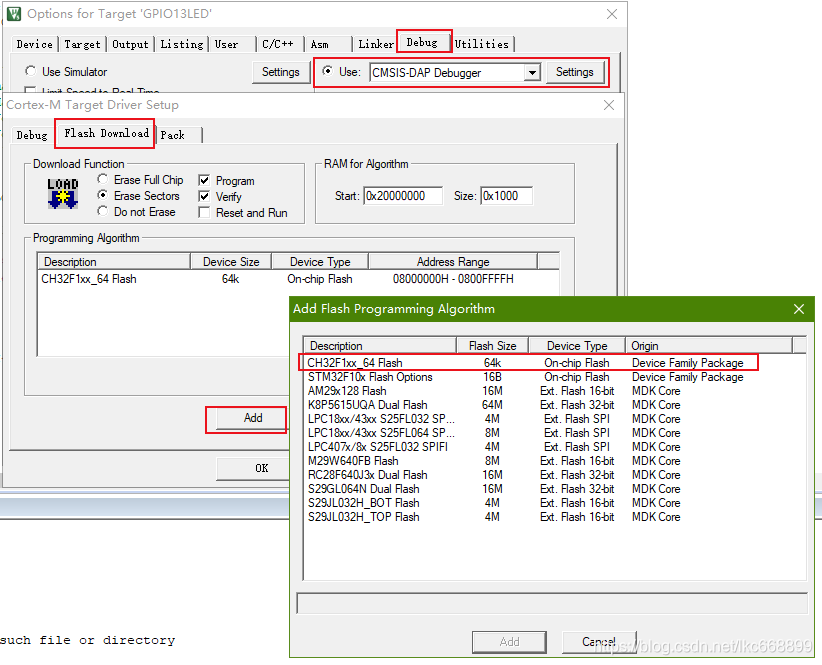Click Flash Size column header
Image resolution: width=822 pixels, height=665 pixels.
click(492, 346)
